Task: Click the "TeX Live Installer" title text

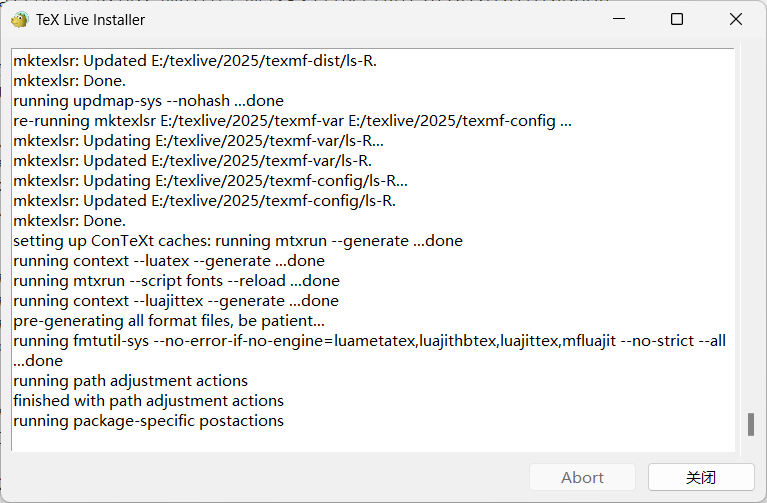Action: [90, 20]
